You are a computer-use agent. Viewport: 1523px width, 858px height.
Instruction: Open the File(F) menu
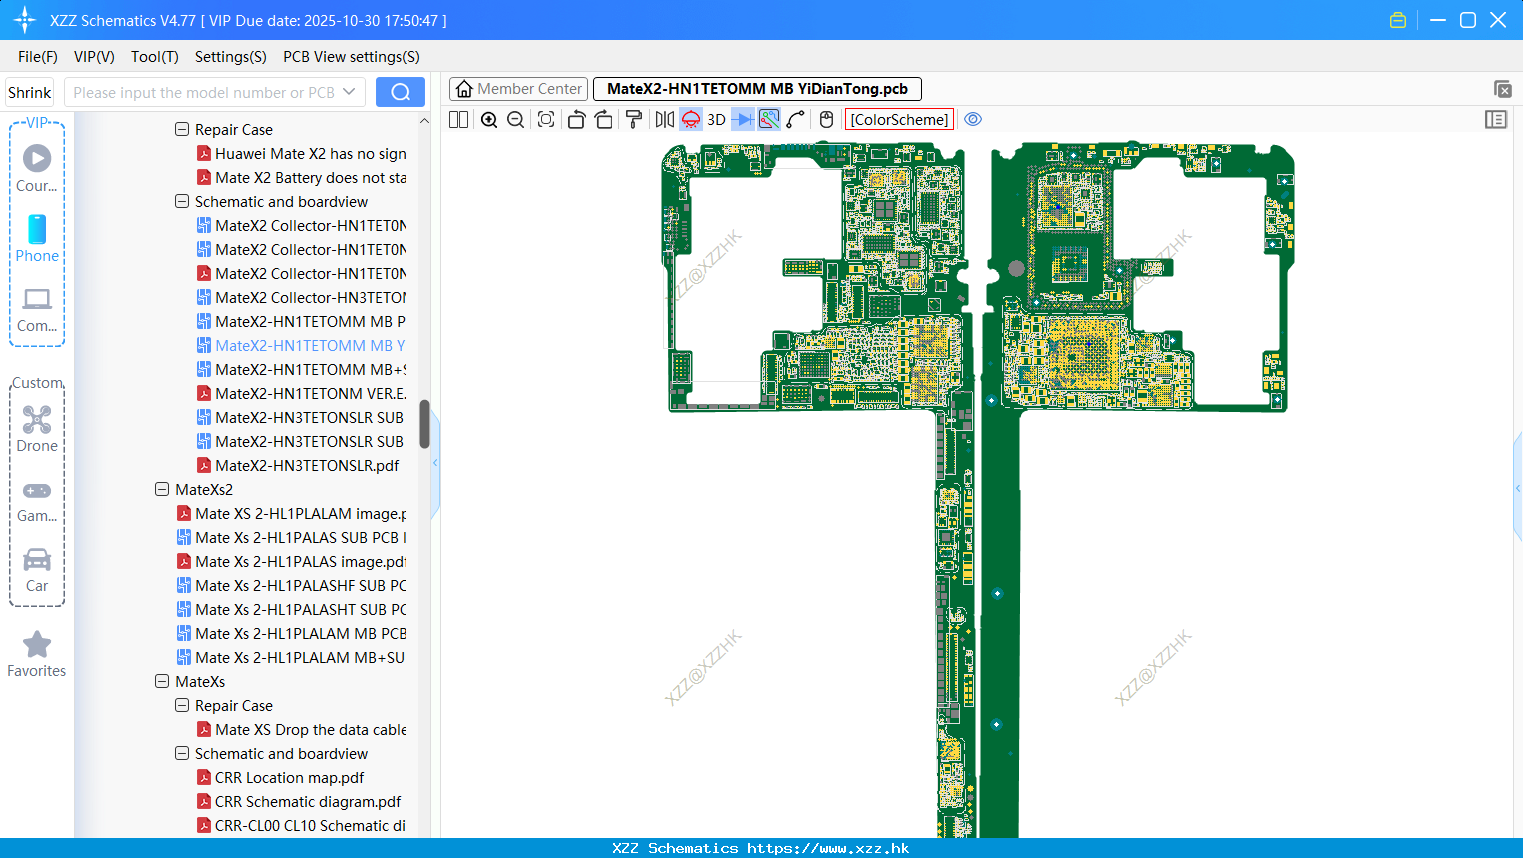[38, 57]
